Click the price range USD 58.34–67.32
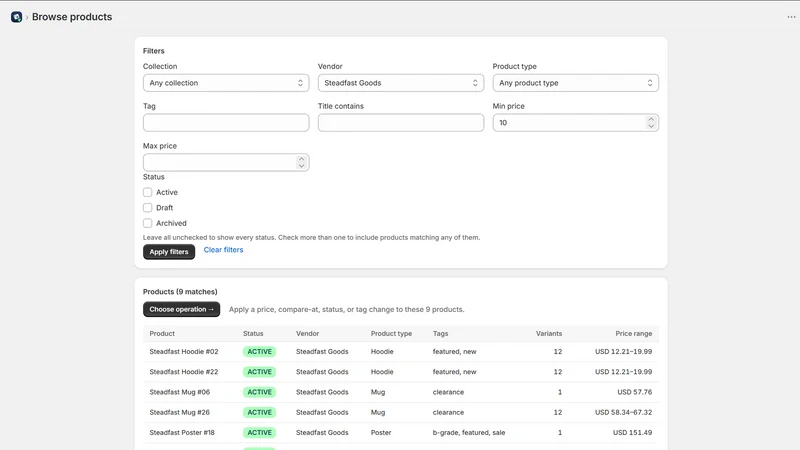Screen dimensions: 800x450 click(x=623, y=412)
